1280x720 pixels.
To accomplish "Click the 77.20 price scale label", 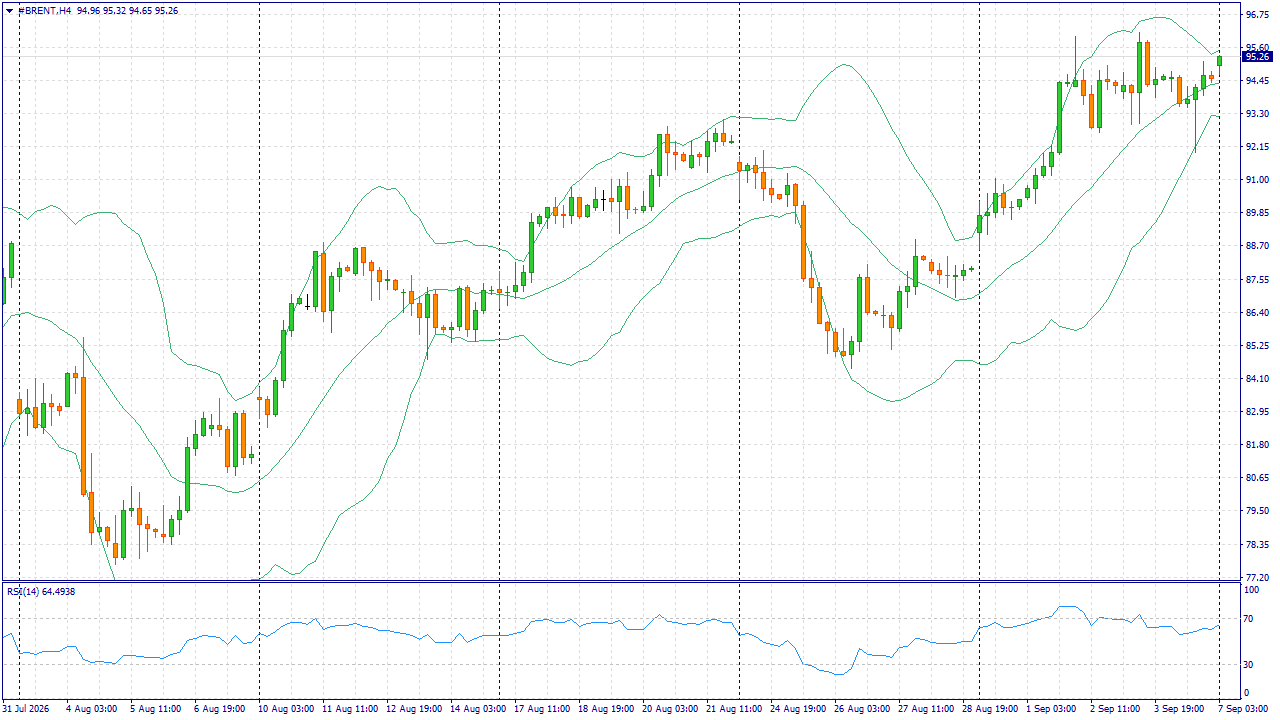I will tap(1257, 578).
